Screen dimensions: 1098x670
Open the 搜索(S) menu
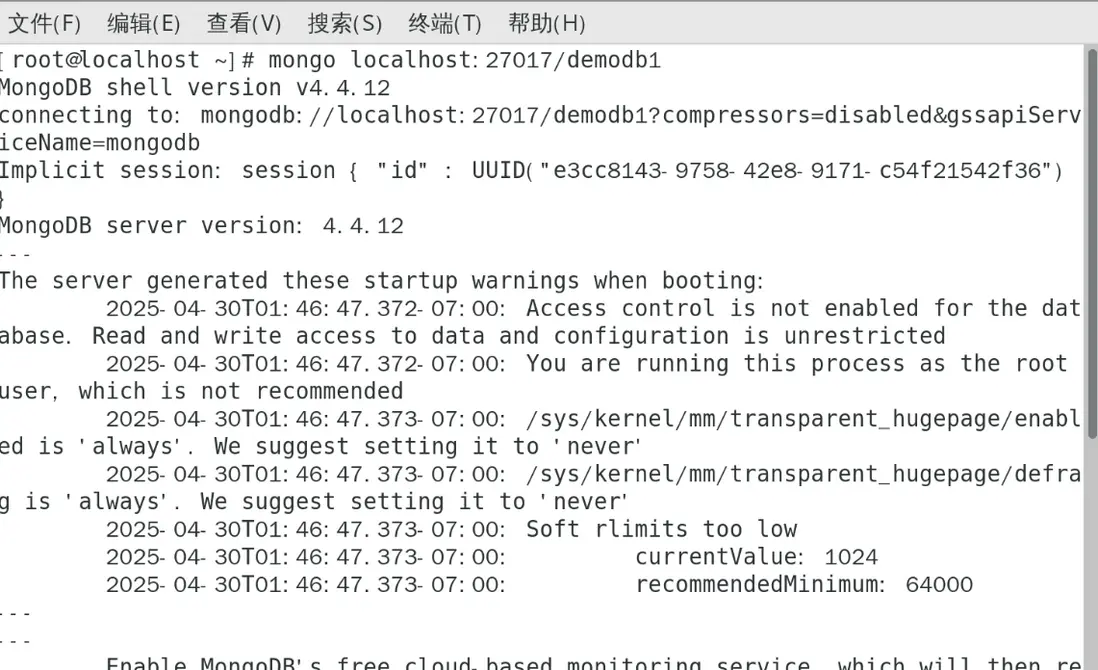pyautogui.click(x=345, y=23)
